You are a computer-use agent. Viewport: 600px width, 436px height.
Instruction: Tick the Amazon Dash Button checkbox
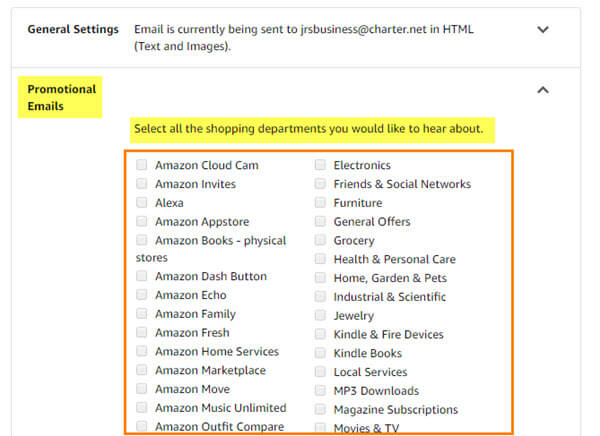[x=142, y=276]
